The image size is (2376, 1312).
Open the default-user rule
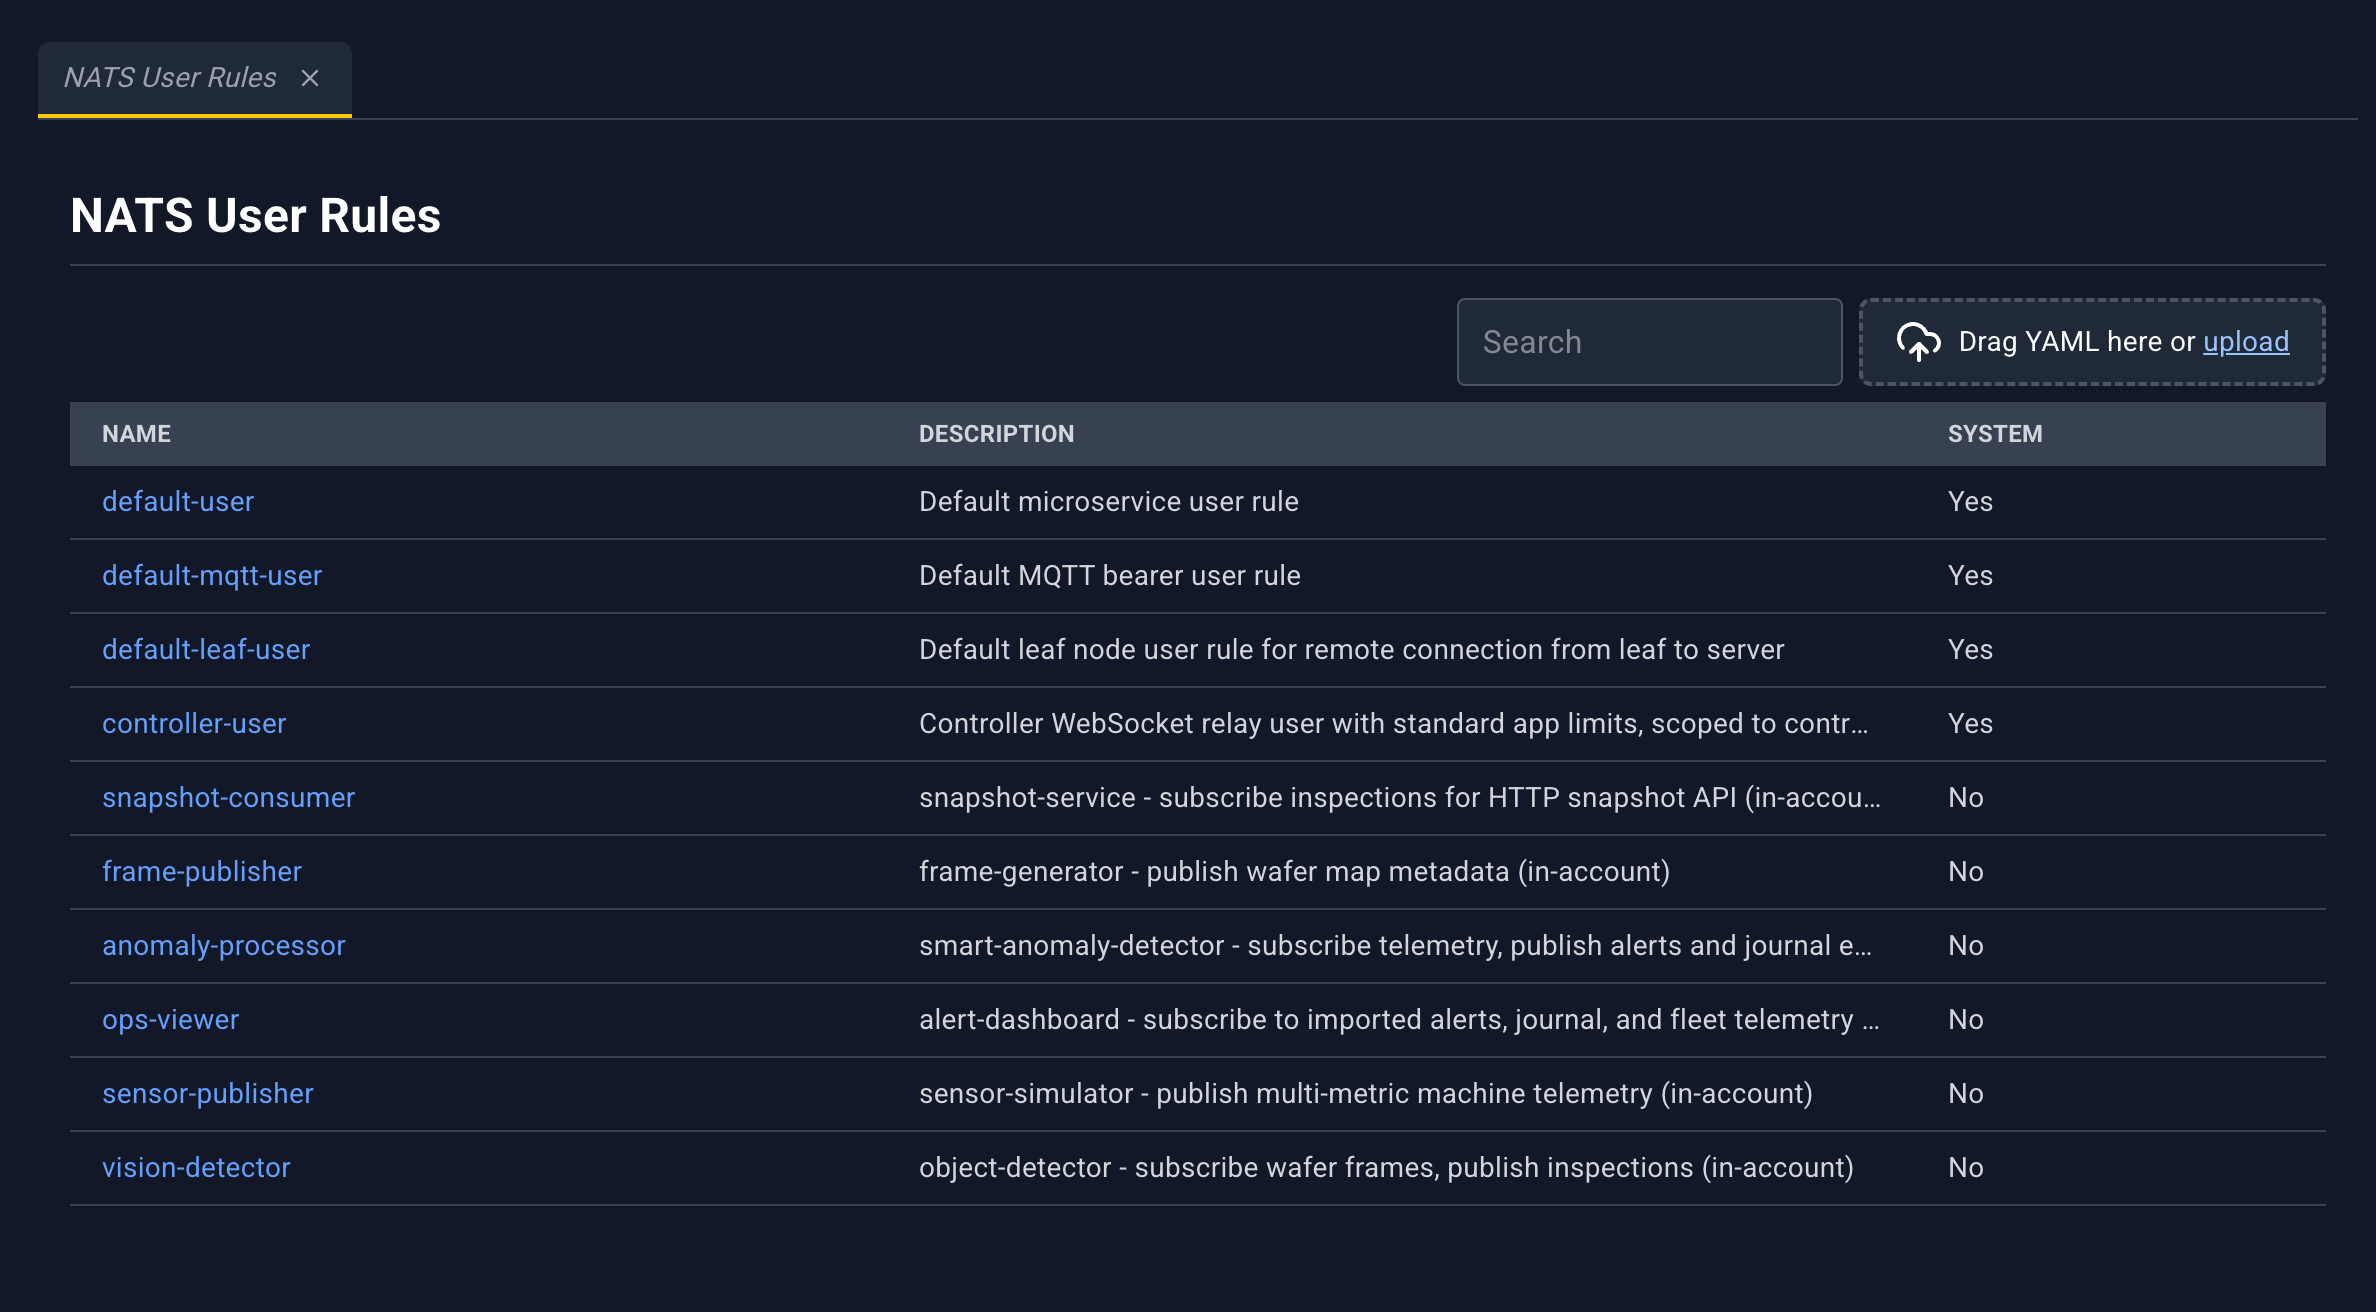tap(178, 502)
